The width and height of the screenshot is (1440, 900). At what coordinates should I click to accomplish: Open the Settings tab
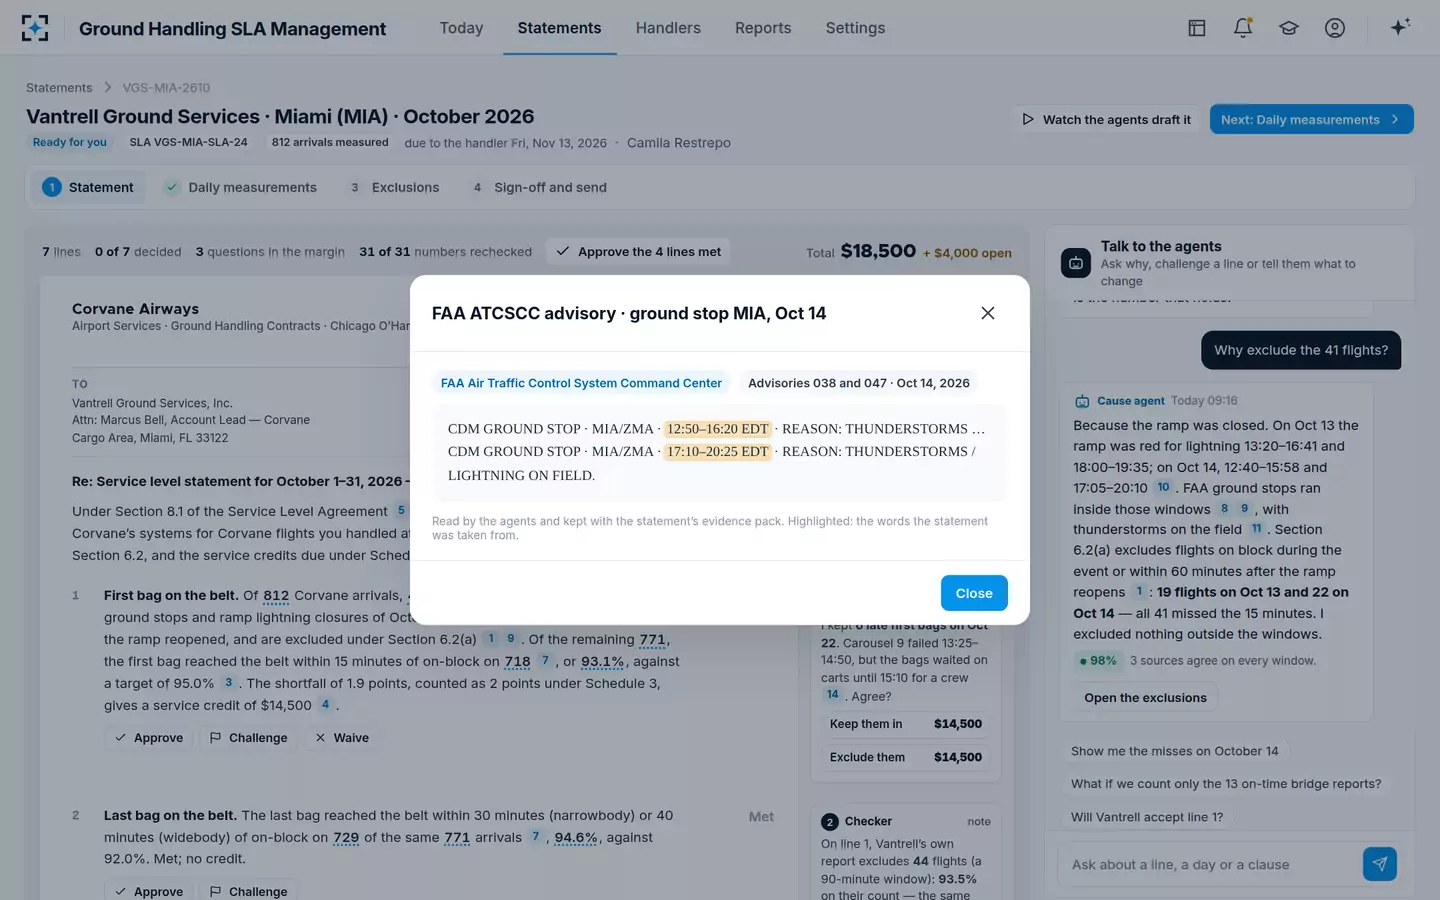[x=855, y=28]
